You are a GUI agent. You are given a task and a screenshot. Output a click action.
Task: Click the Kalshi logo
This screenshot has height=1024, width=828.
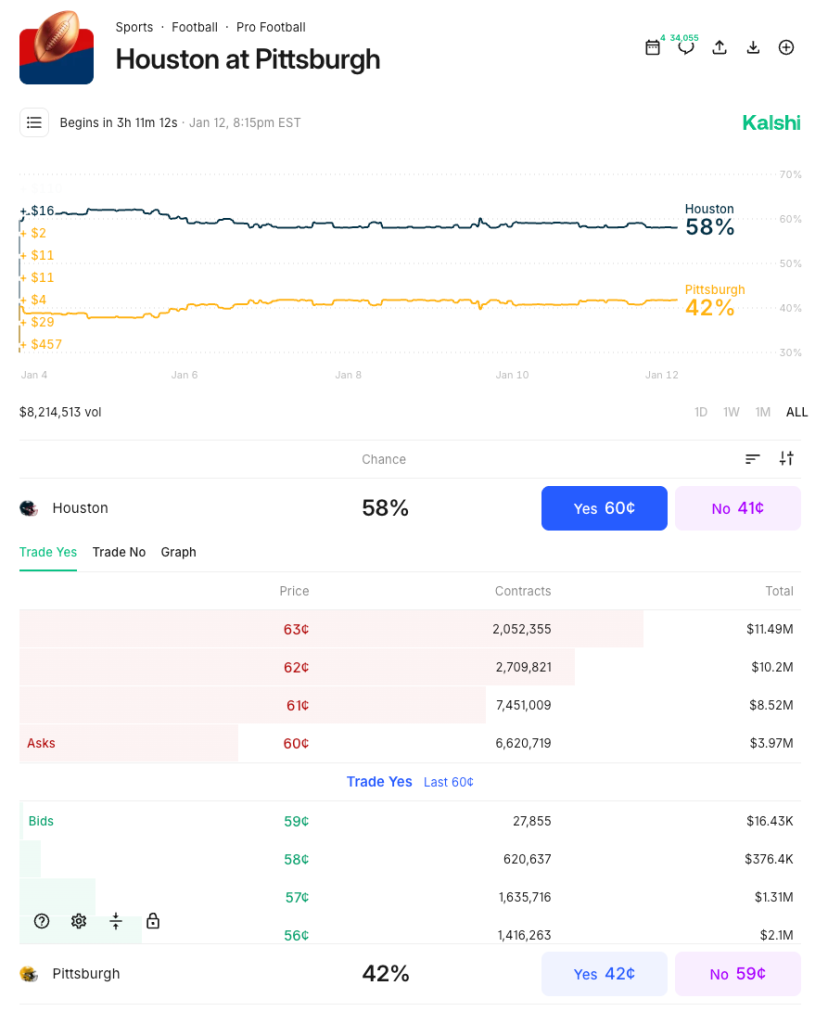(x=771, y=122)
